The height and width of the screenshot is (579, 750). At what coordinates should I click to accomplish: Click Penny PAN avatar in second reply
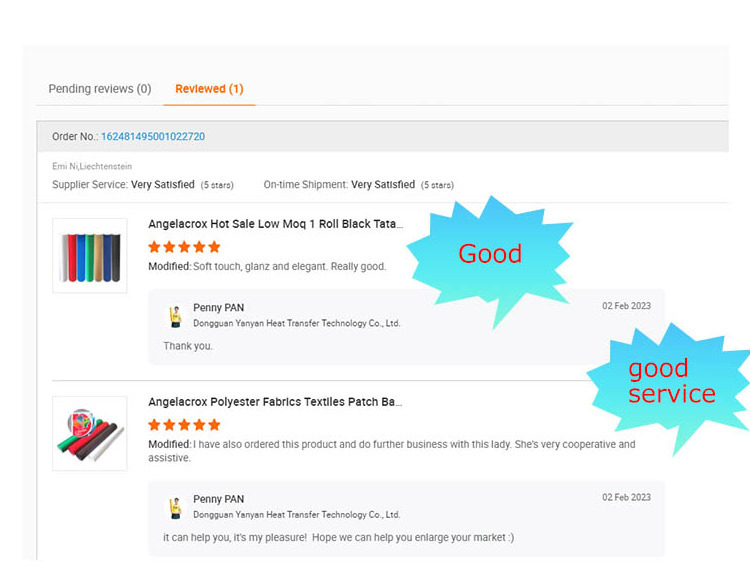176,507
